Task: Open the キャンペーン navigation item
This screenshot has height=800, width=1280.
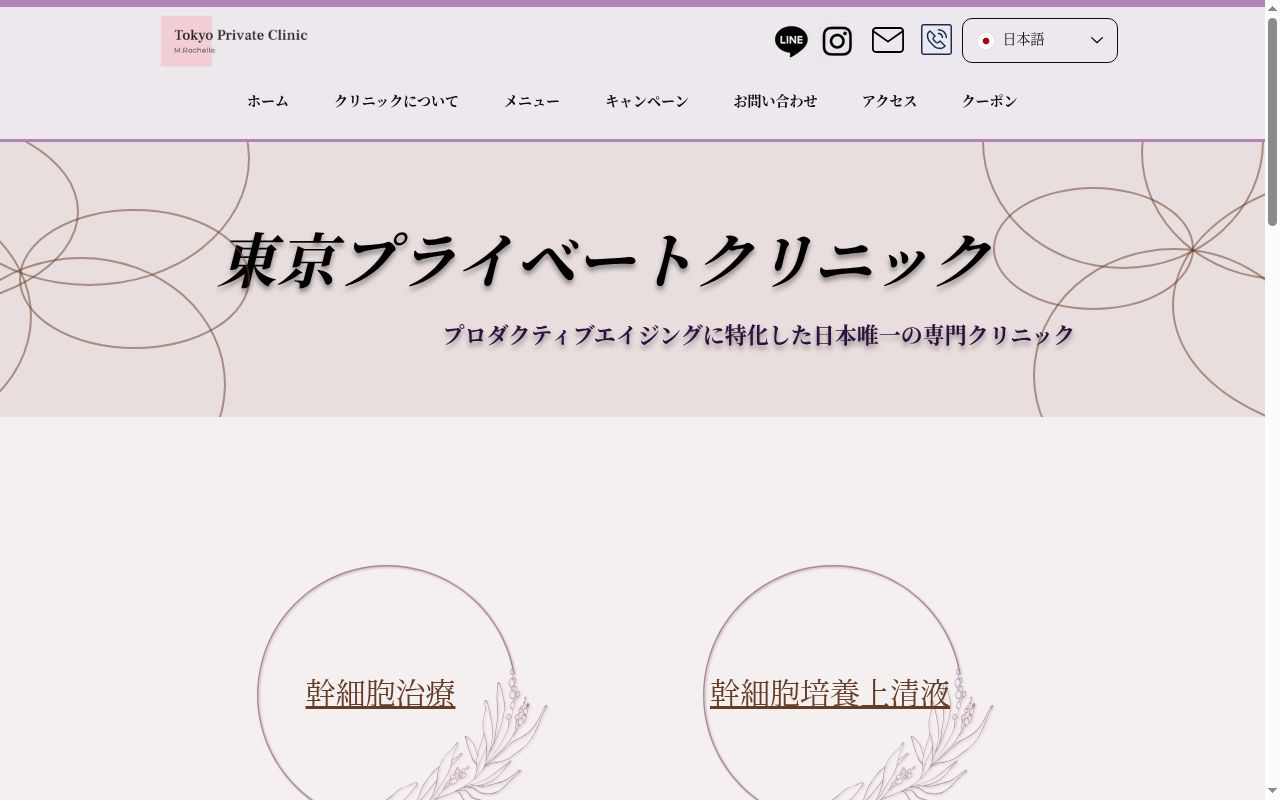Action: pyautogui.click(x=647, y=101)
